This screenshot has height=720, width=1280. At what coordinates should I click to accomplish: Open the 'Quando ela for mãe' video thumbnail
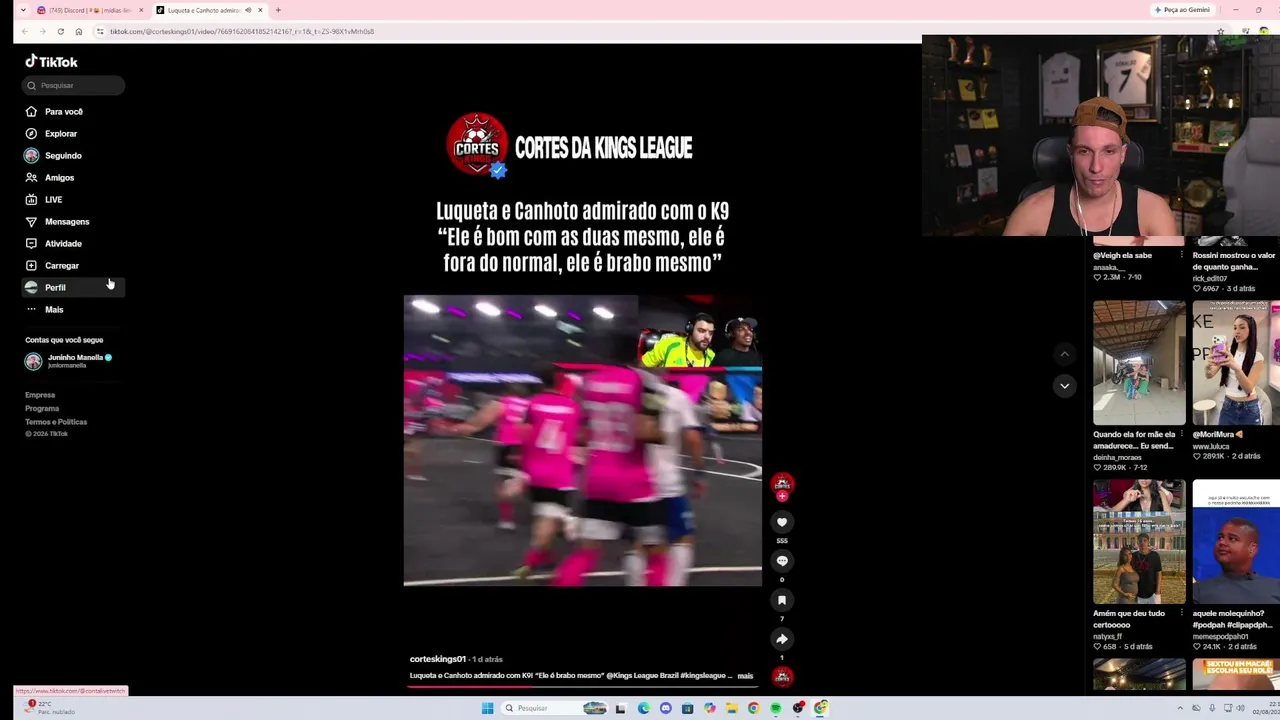pyautogui.click(x=1139, y=363)
